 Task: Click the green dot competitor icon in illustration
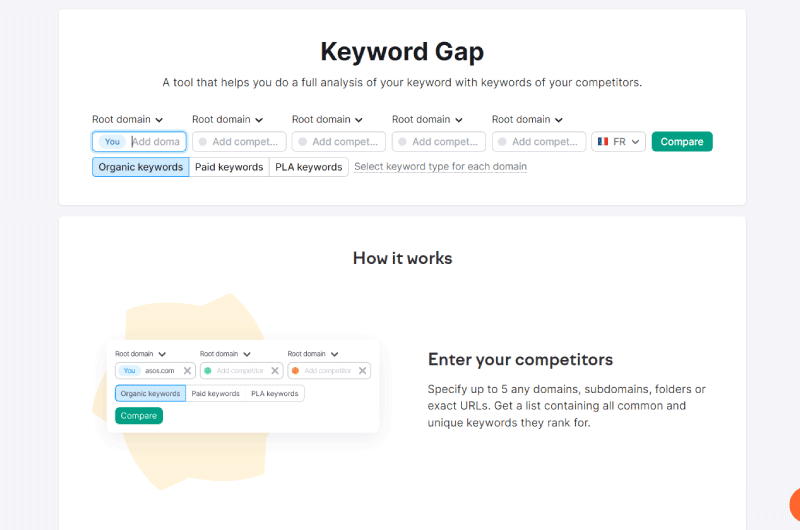(208, 371)
